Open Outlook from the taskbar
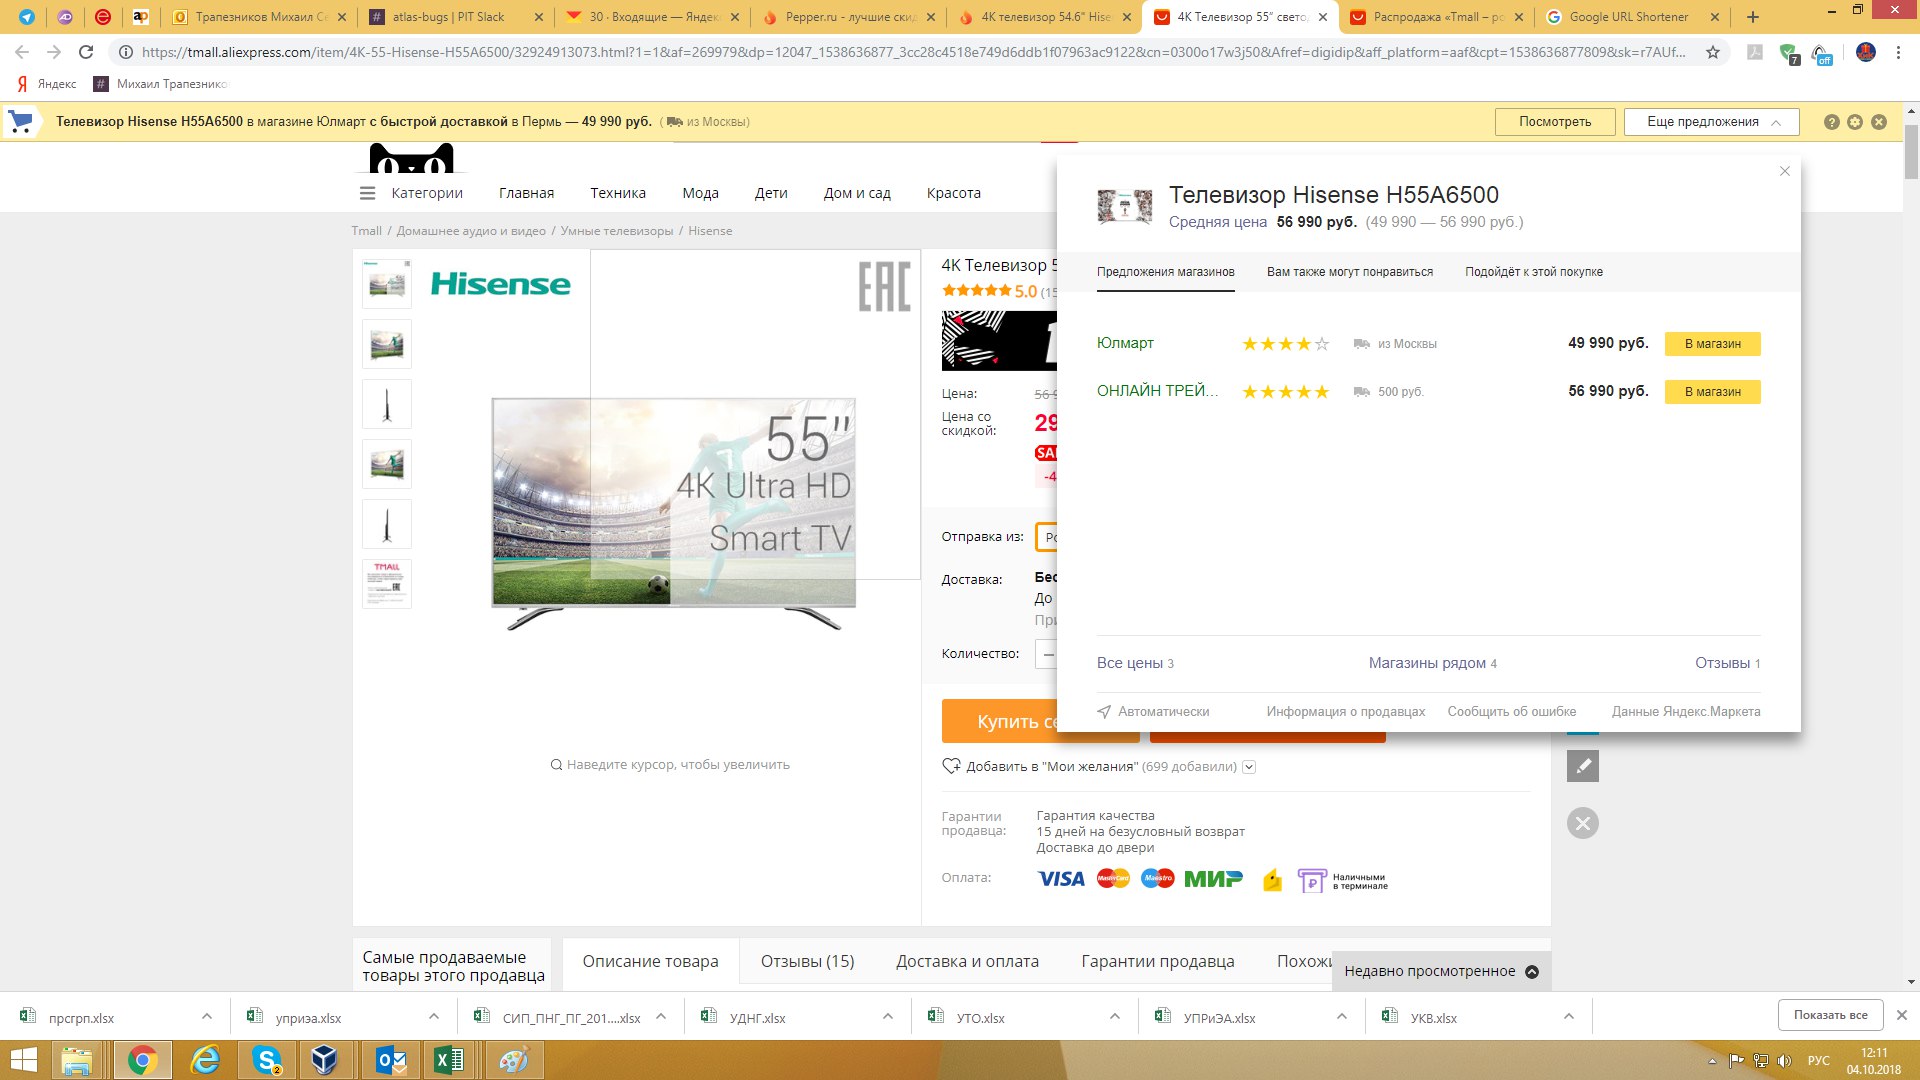 point(391,1060)
